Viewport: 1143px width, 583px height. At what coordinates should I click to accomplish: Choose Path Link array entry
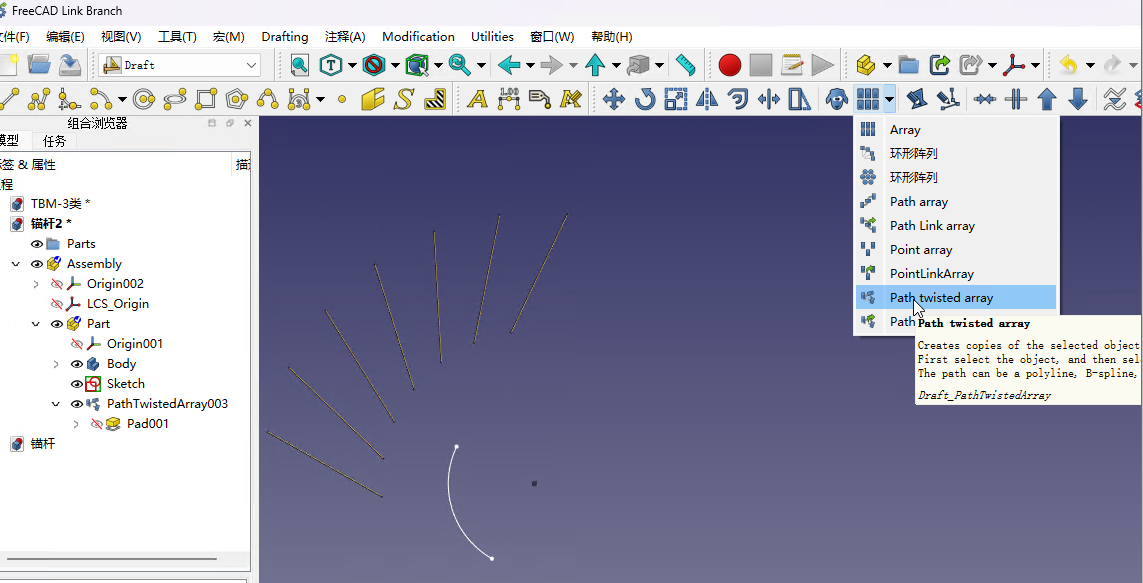pos(955,225)
